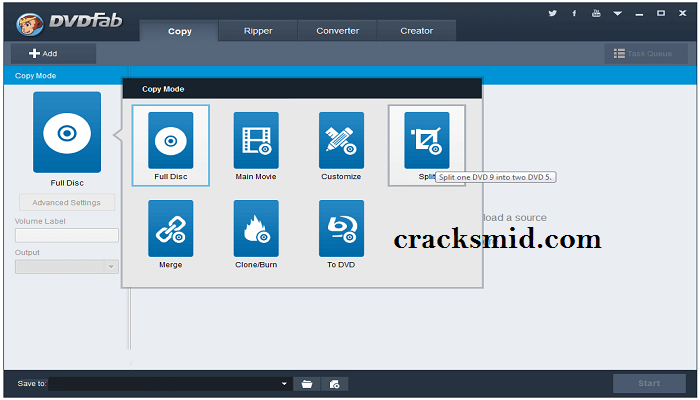Screen dimensions: 700x400
Task: Click the Copy Mode sidebar heading
Action: point(35,76)
